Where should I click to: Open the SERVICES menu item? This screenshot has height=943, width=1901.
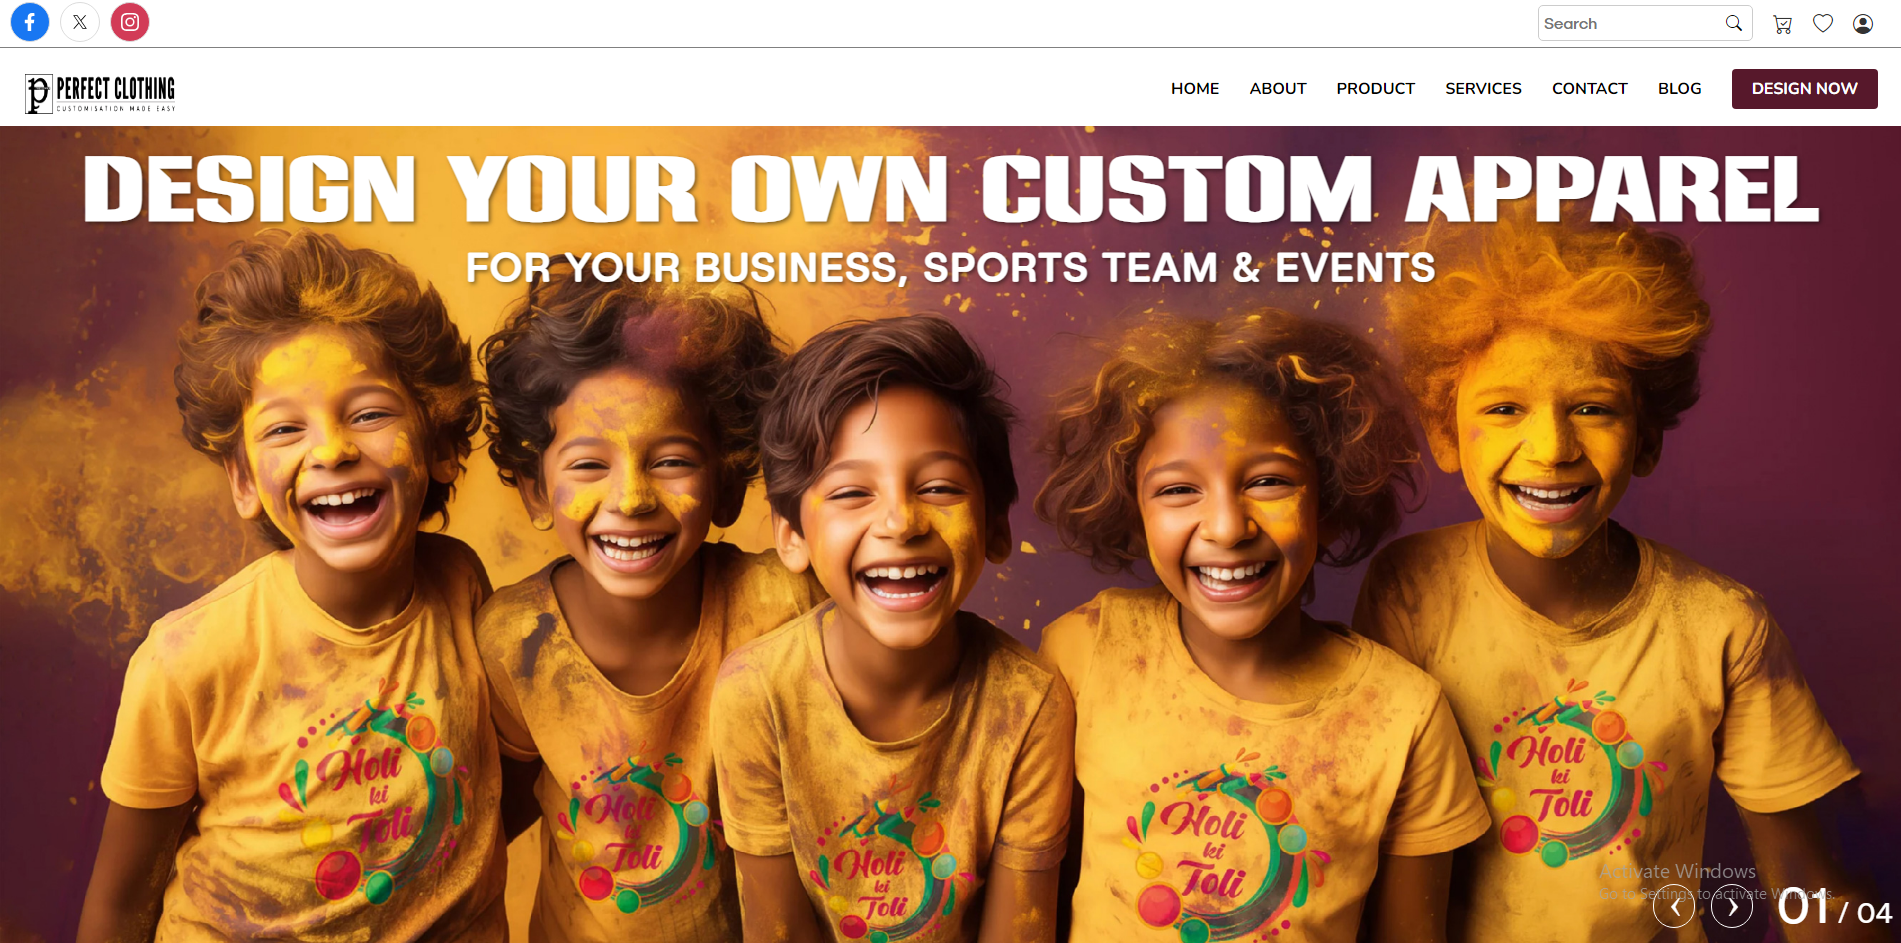(x=1483, y=89)
